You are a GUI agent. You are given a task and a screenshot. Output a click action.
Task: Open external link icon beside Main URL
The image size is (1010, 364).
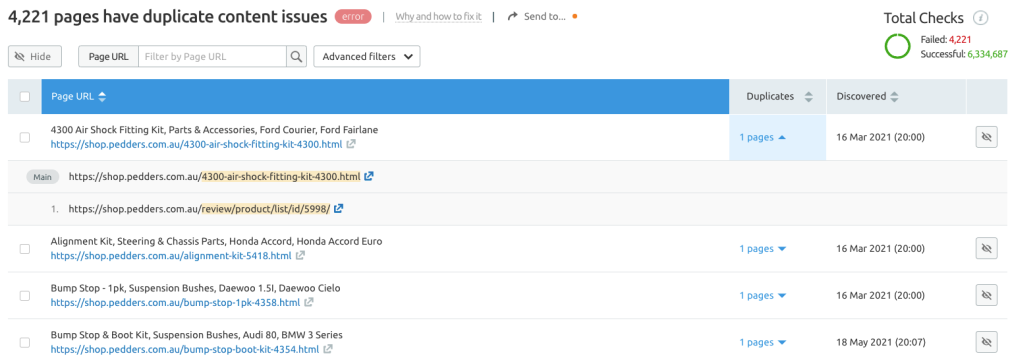[x=369, y=177]
